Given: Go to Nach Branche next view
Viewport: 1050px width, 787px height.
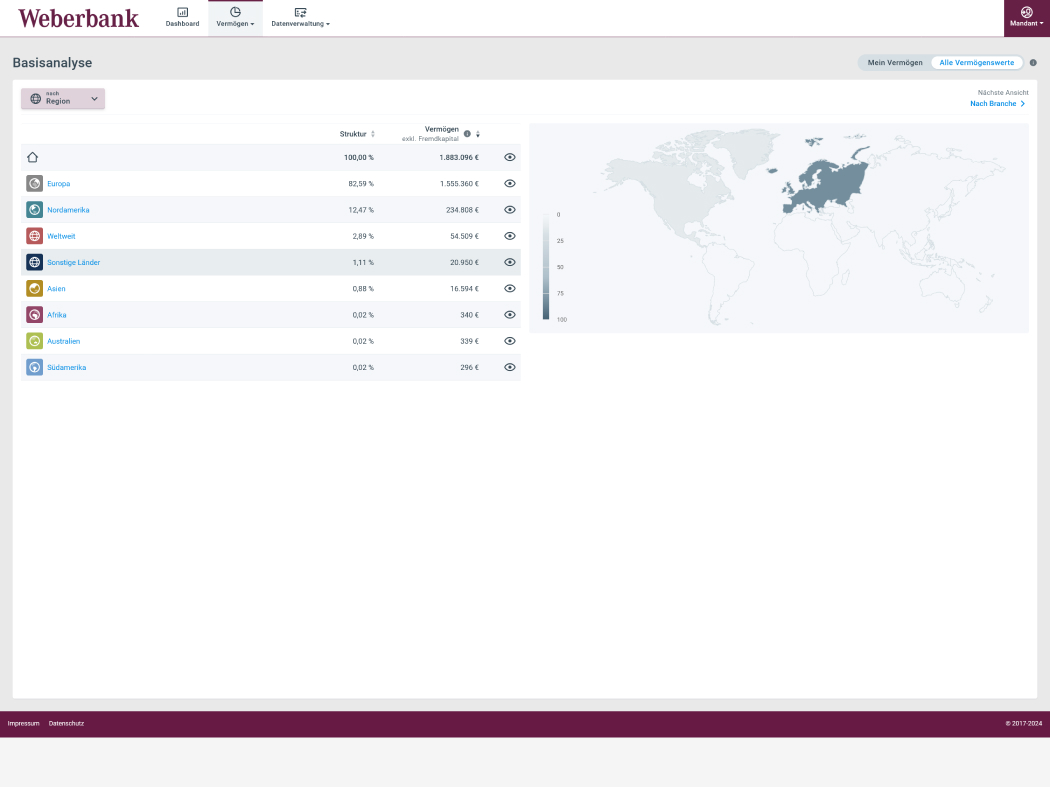Looking at the screenshot, I should [x=997, y=104].
